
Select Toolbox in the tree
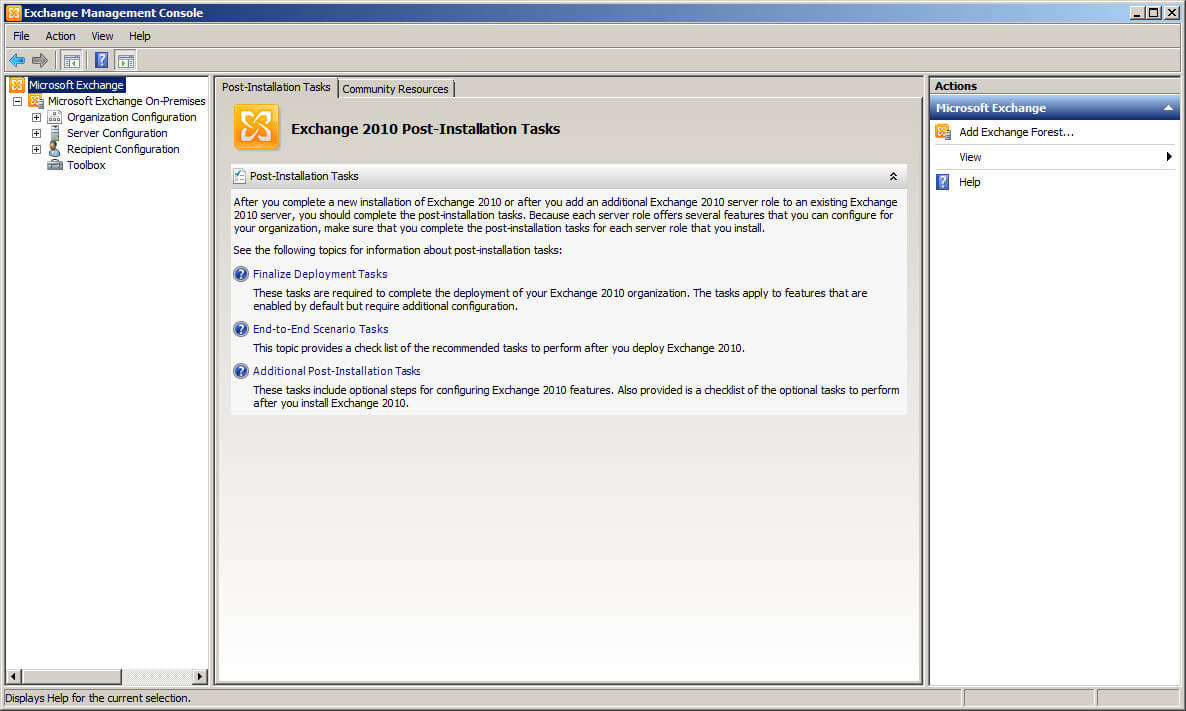click(86, 165)
